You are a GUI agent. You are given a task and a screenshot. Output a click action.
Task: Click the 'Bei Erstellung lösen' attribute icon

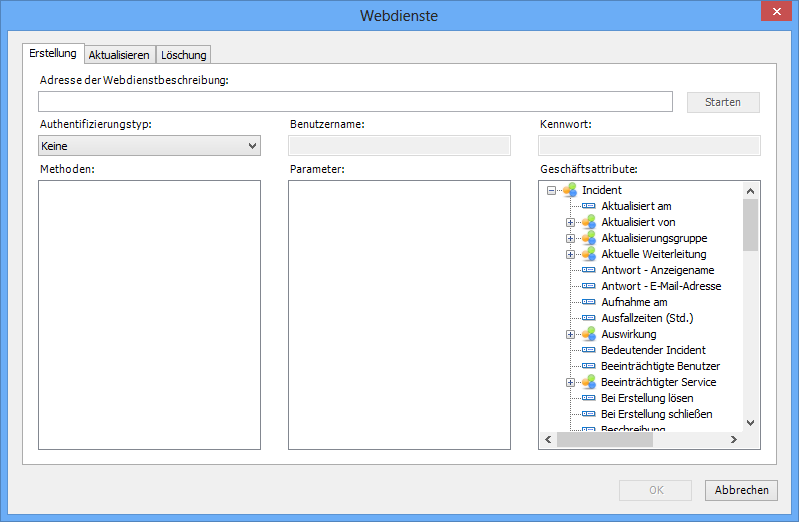tap(589, 398)
